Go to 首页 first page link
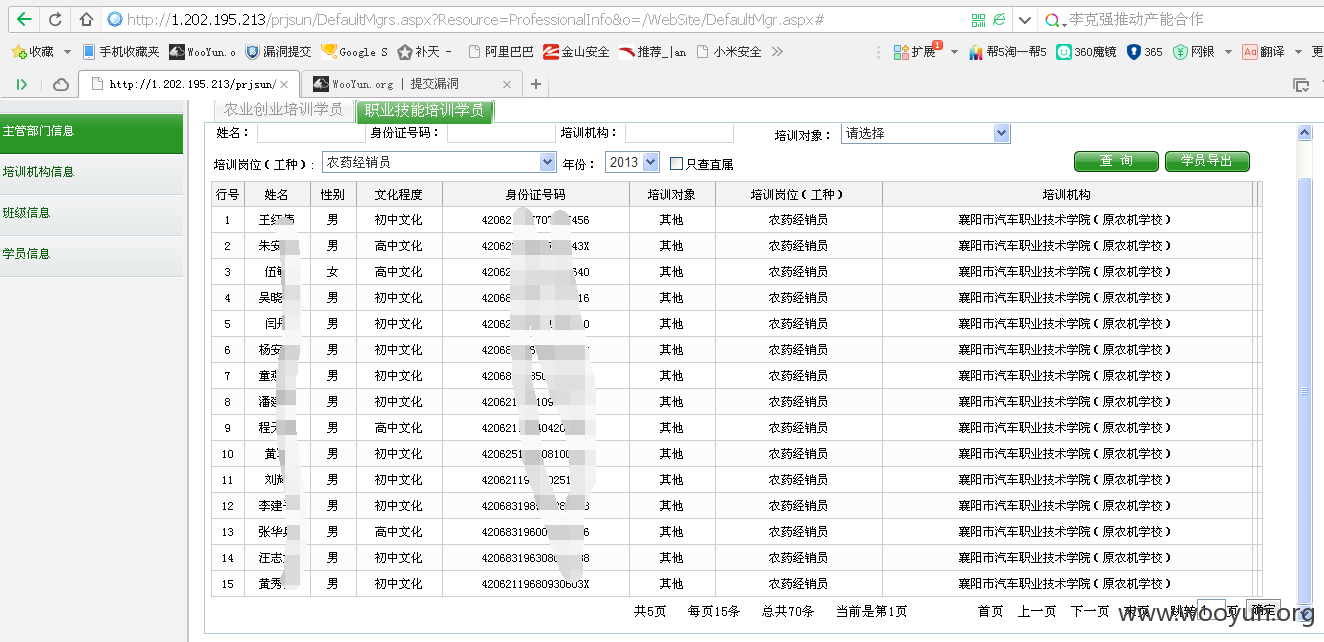This screenshot has width=1324, height=642. click(990, 611)
